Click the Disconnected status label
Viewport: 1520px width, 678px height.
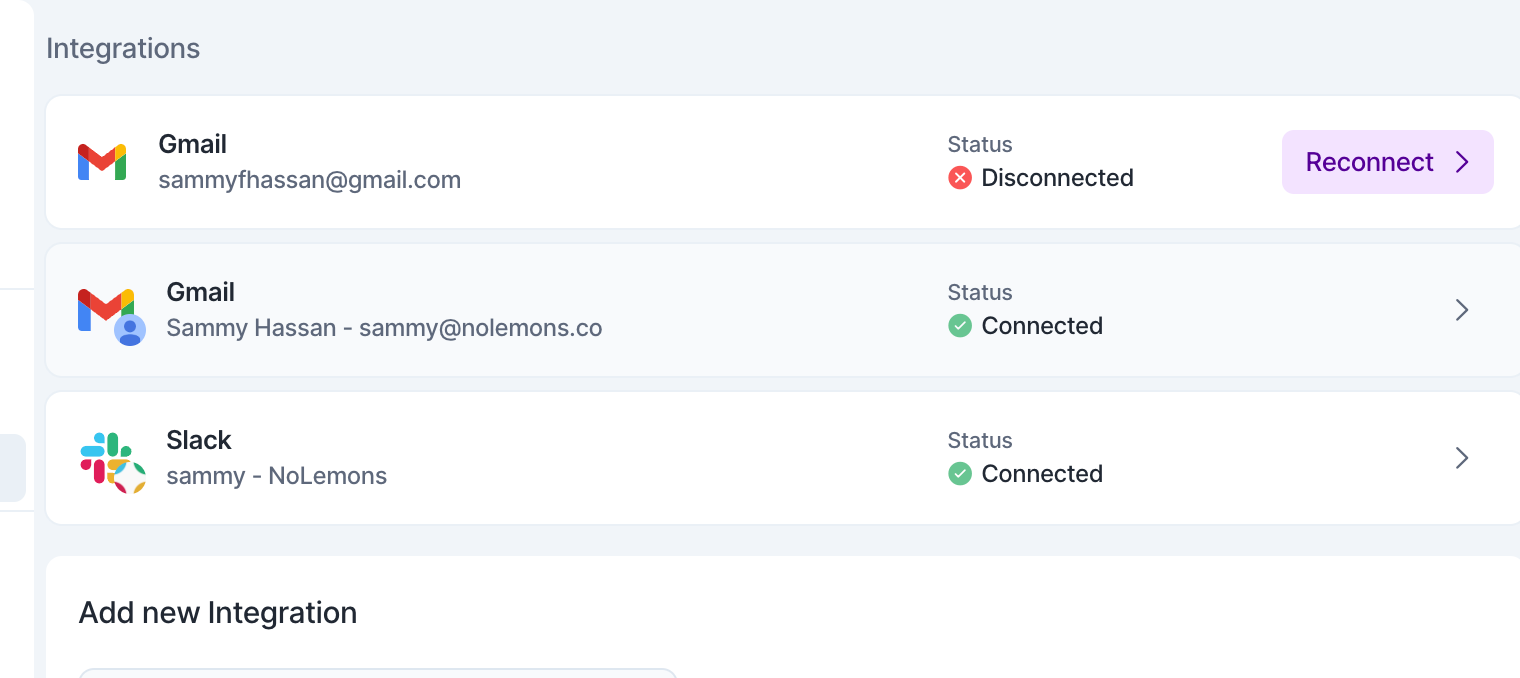(x=1058, y=178)
